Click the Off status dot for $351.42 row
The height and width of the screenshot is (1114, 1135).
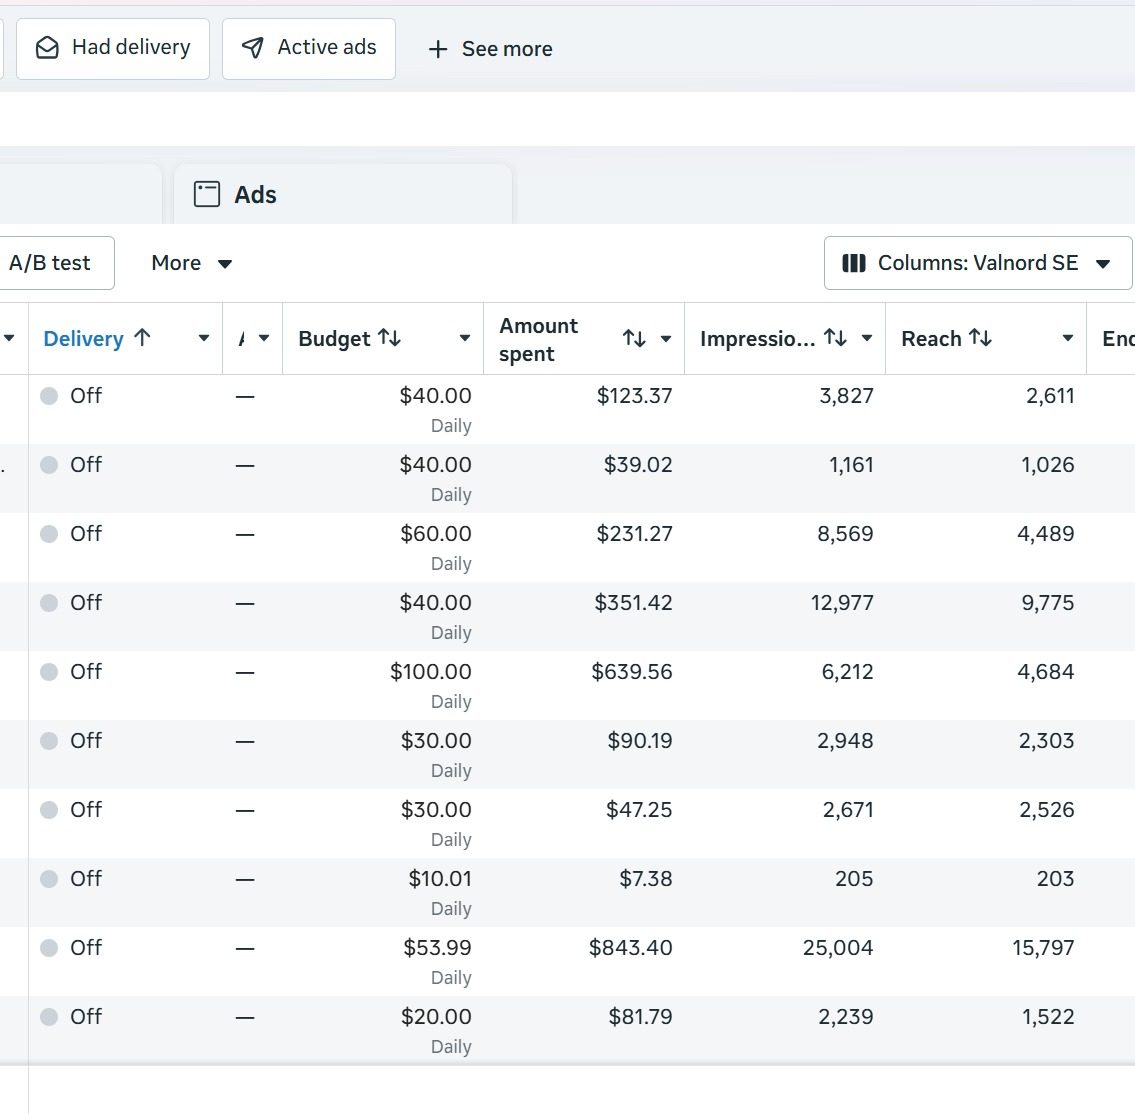point(48,603)
